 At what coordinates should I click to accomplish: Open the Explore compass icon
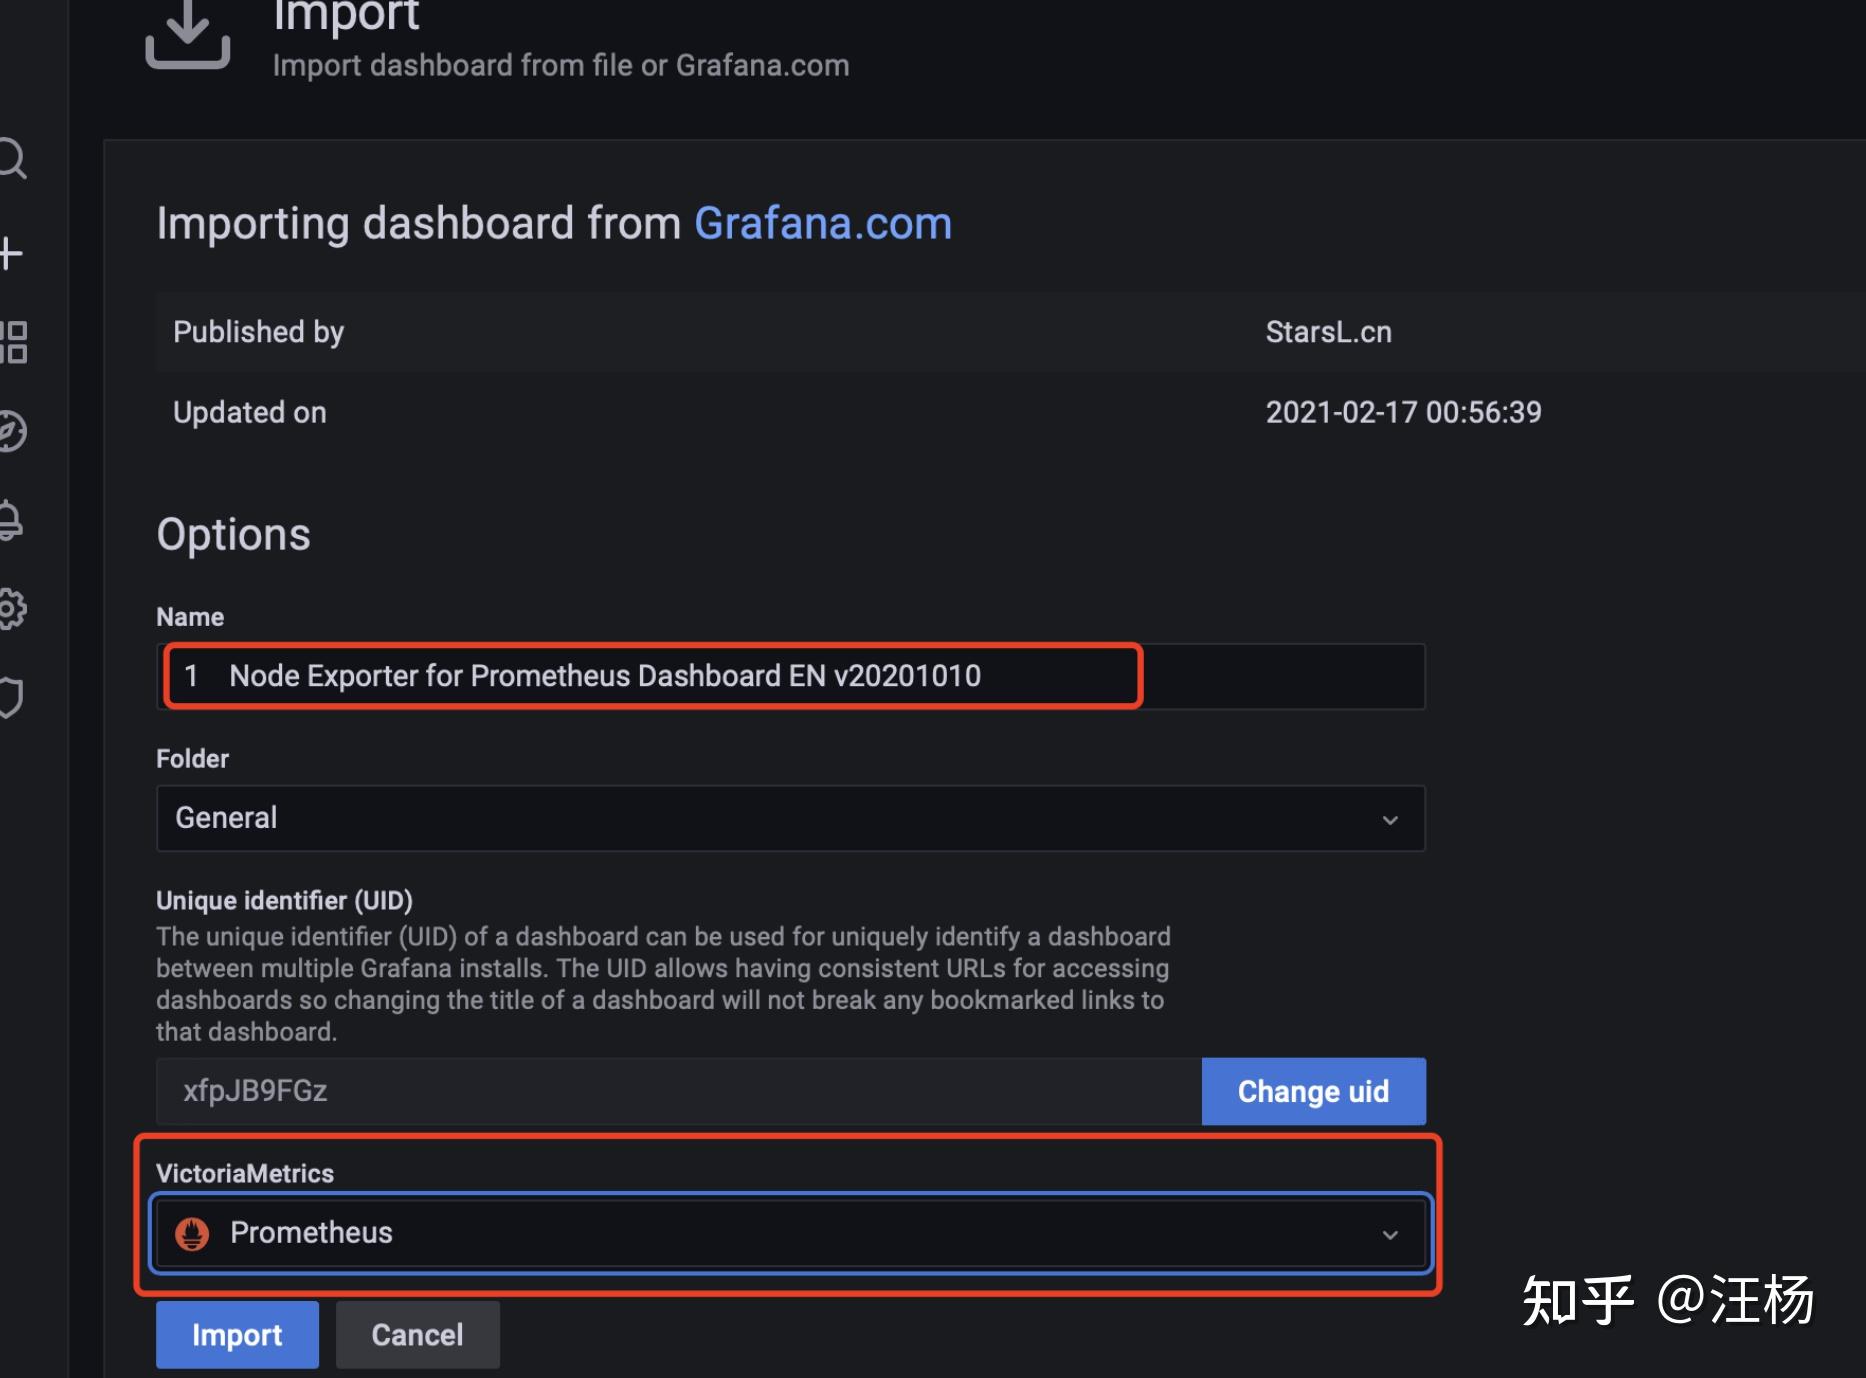tap(12, 431)
